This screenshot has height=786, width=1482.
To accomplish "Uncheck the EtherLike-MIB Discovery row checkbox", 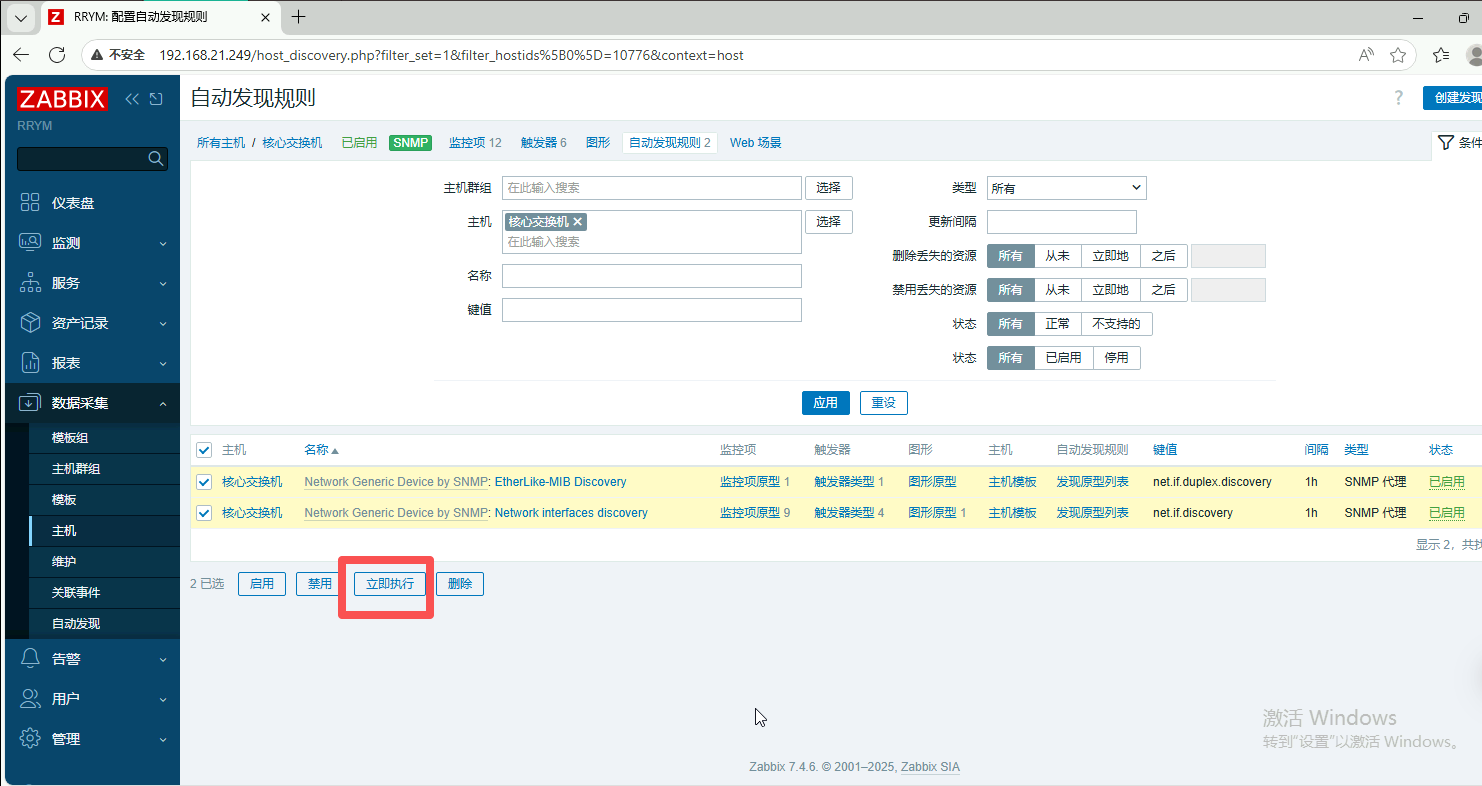I will (x=204, y=482).
